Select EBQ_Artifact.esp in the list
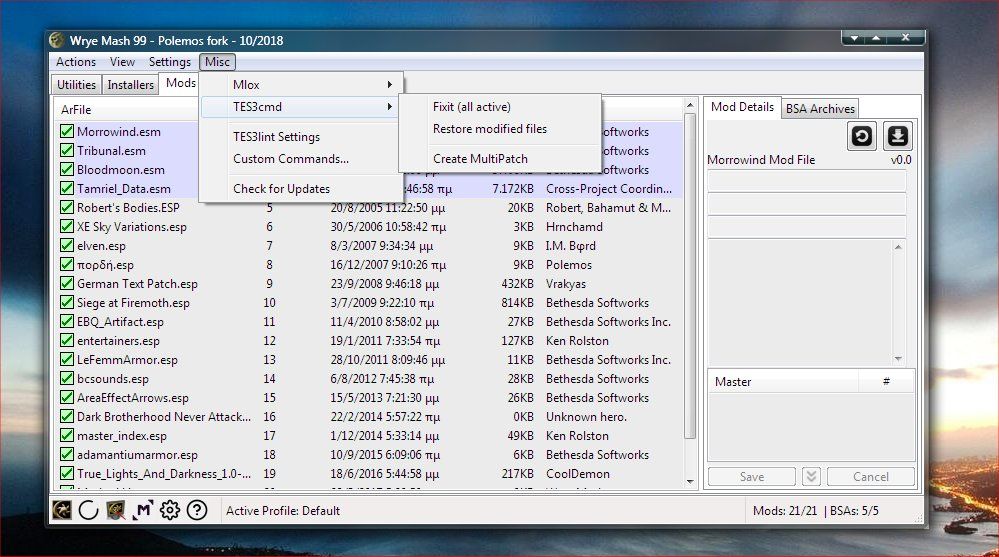The image size is (999, 557). [368, 322]
